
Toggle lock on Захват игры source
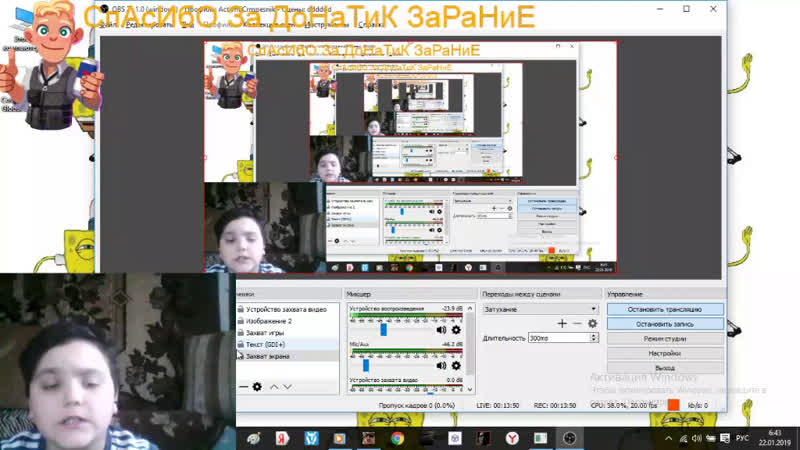240,333
